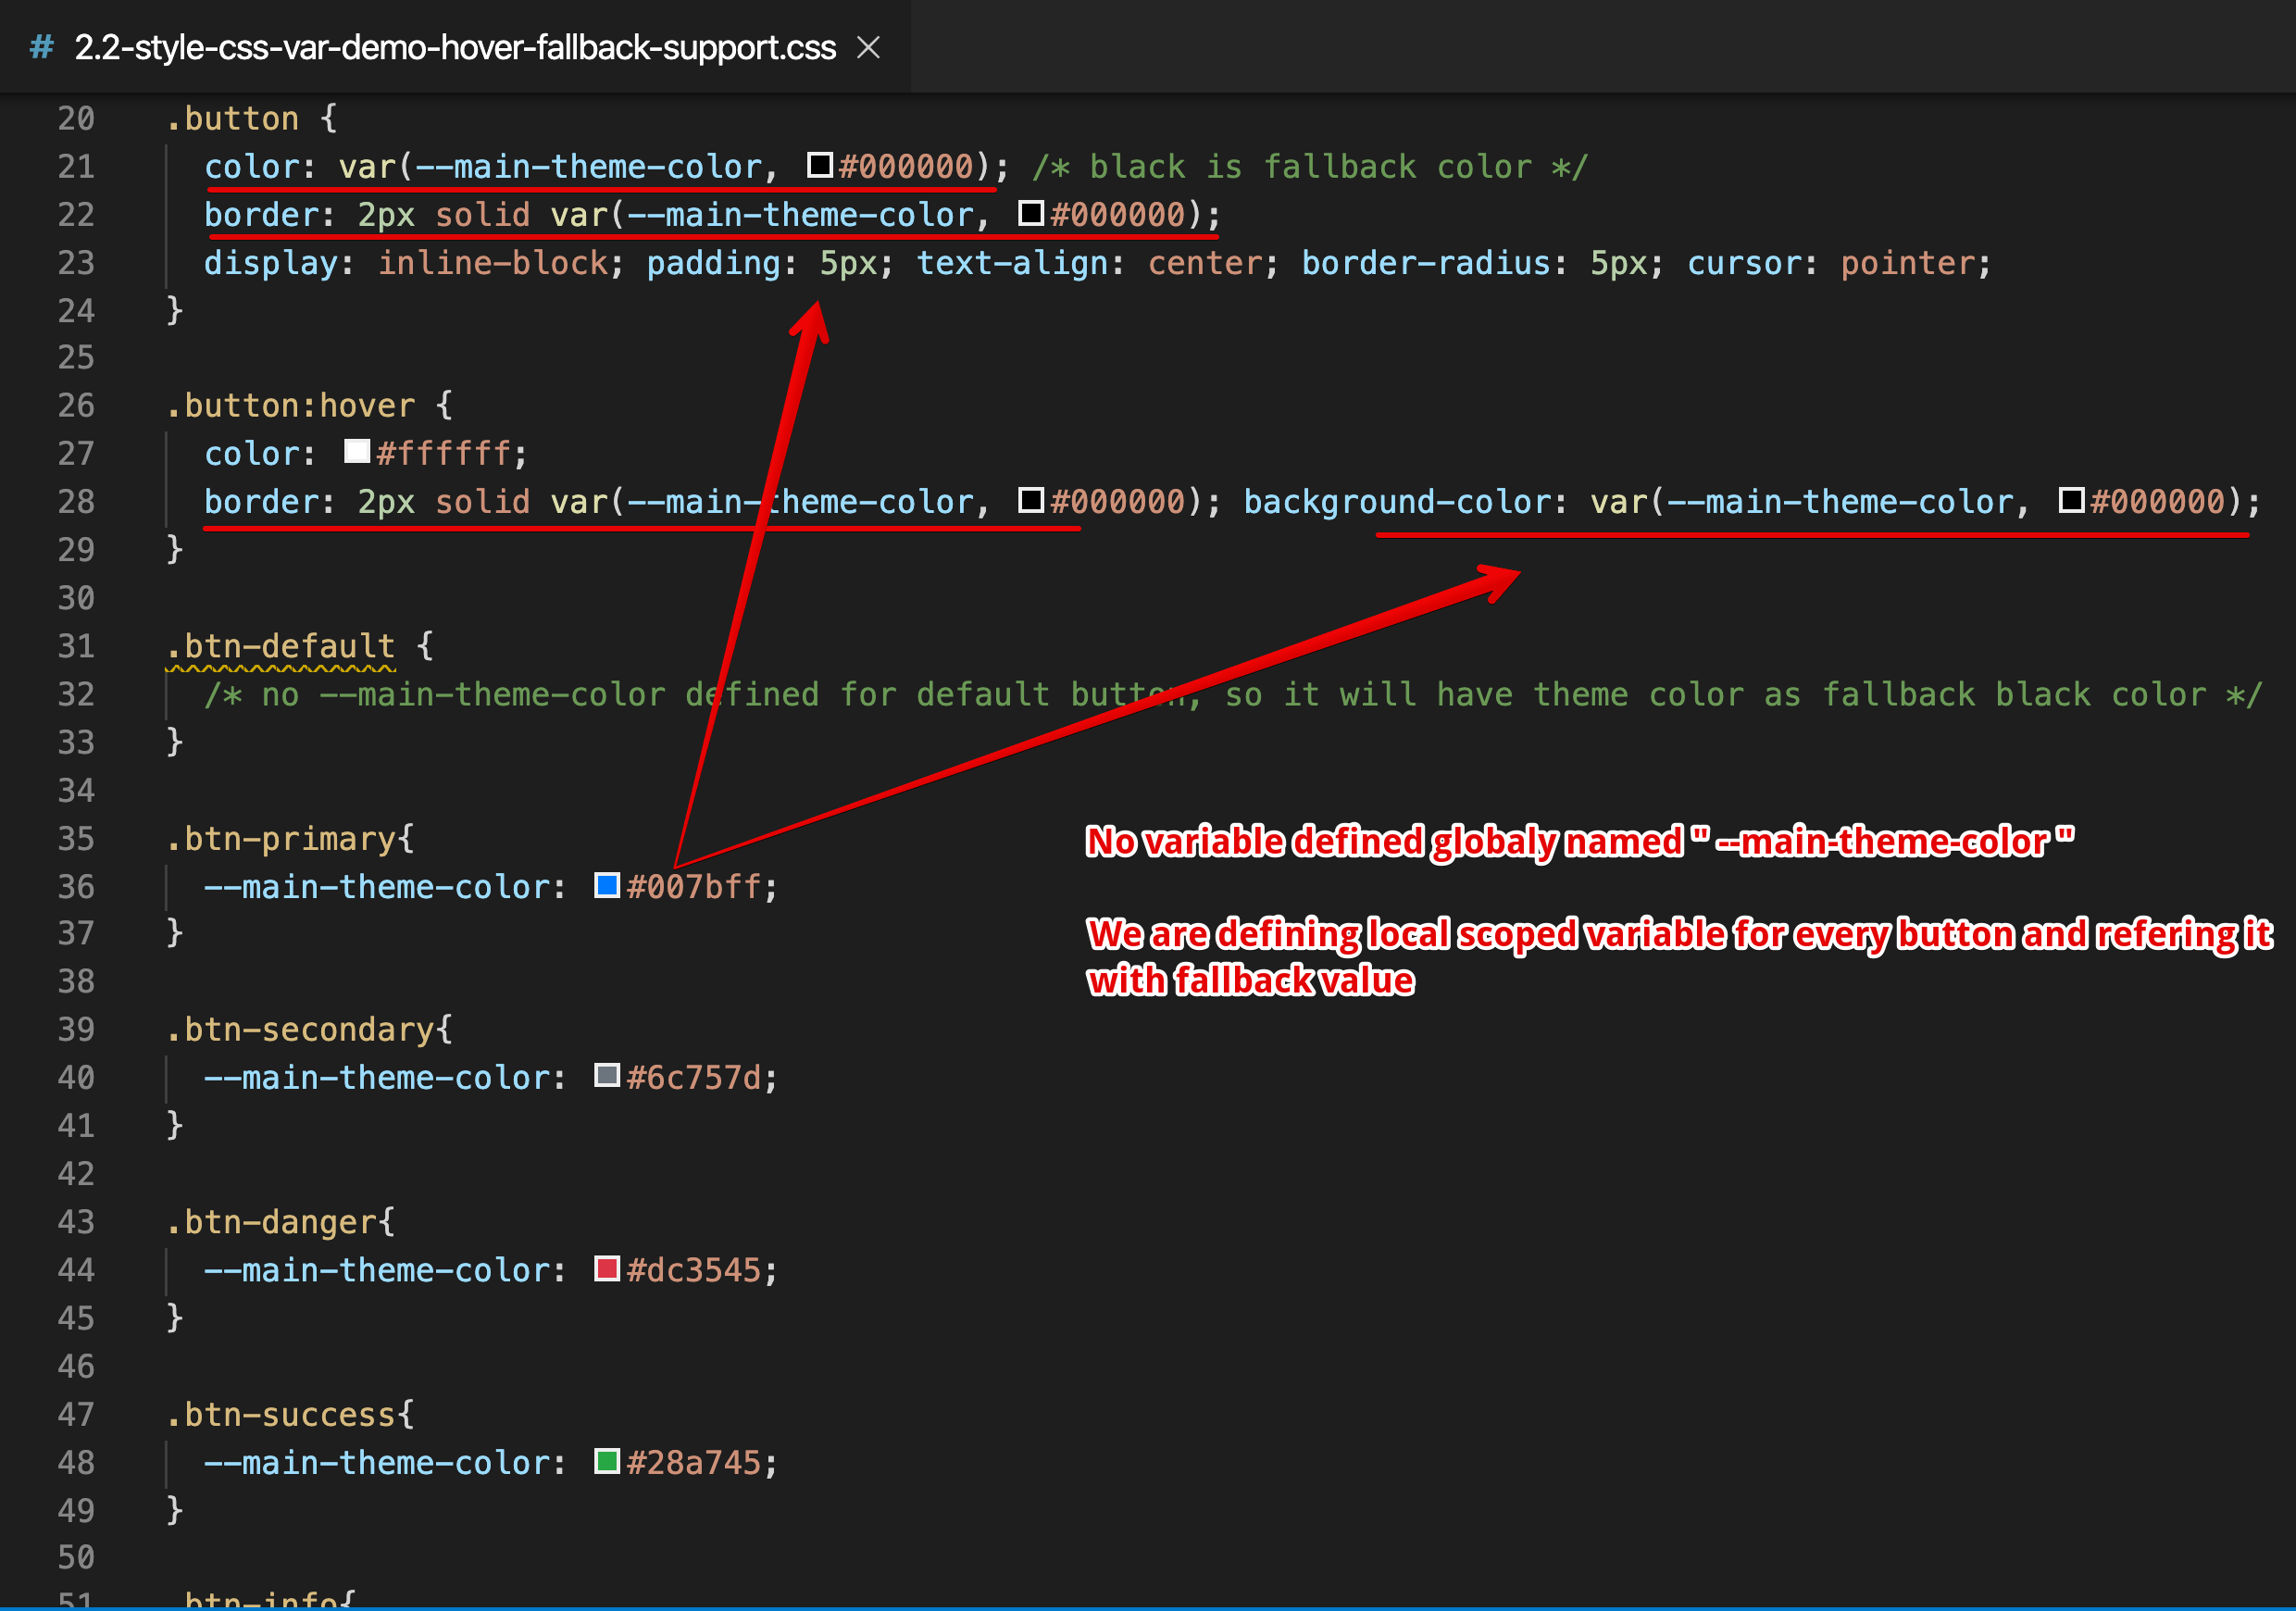Open gray #6c757d color swatch
2296x1611 pixels.
tap(607, 1076)
